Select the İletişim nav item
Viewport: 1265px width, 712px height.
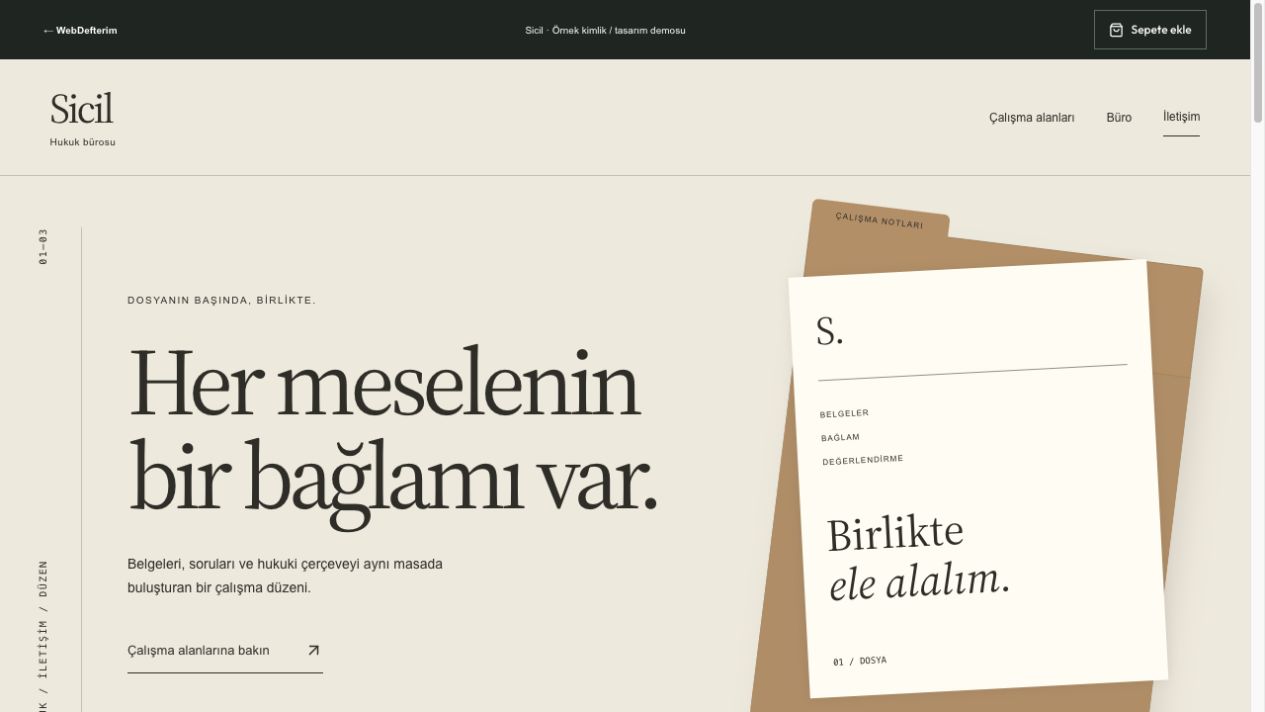pos(1181,117)
